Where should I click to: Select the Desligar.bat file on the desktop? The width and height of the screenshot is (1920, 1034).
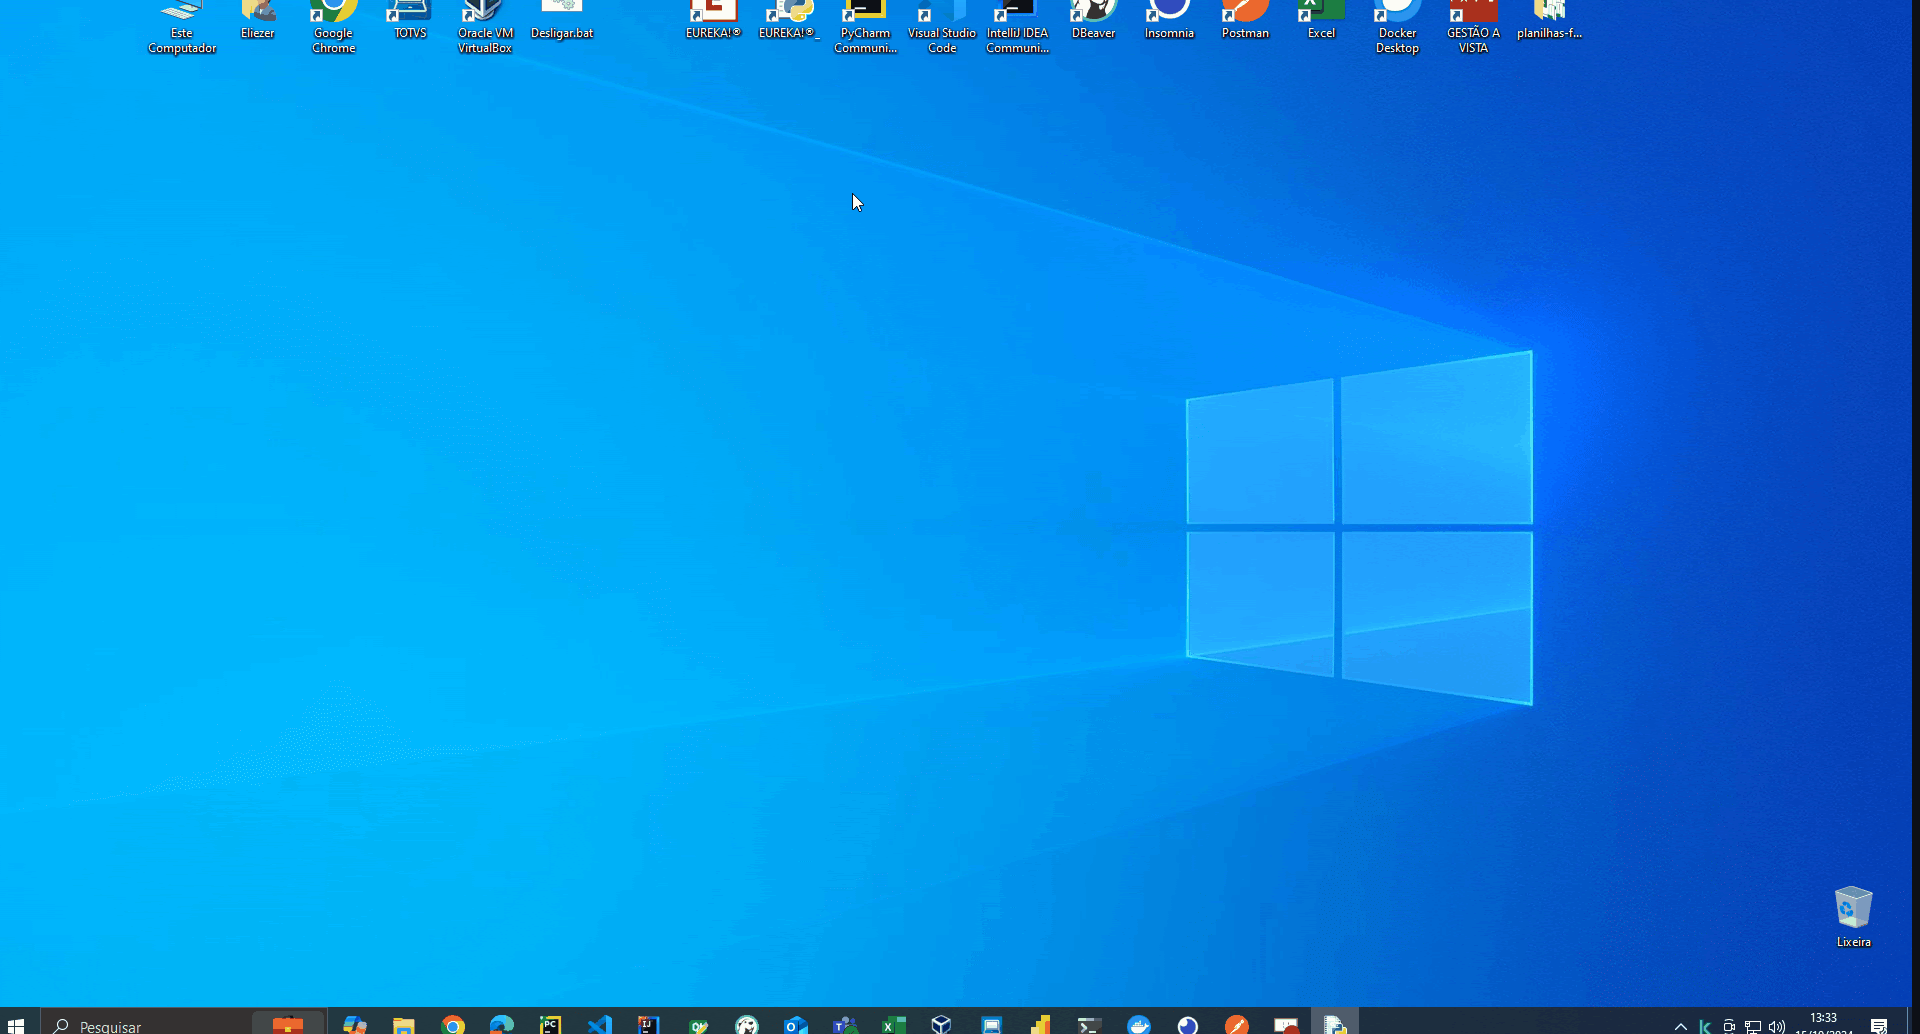point(562,22)
